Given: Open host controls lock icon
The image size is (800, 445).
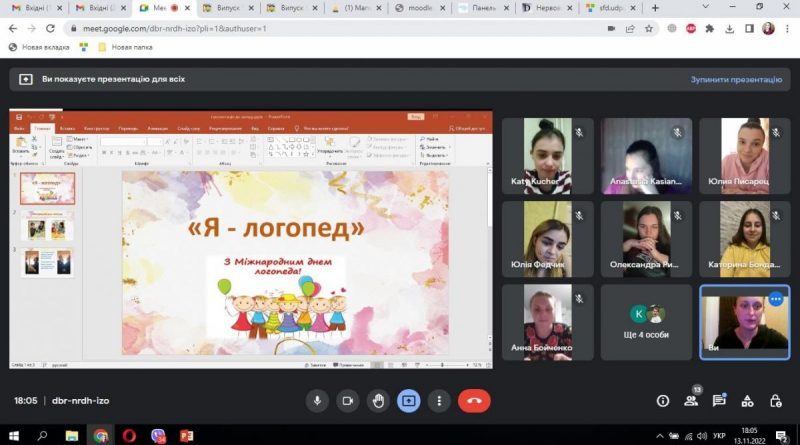Looking at the screenshot, I should [x=776, y=401].
